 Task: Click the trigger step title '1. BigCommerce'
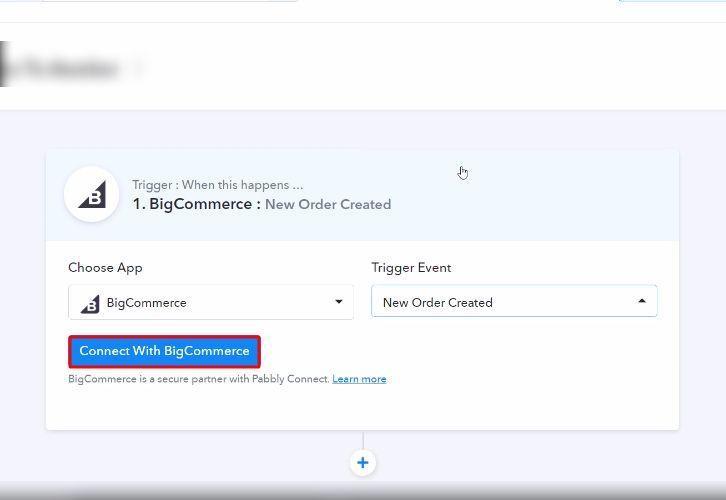[x=195, y=204]
